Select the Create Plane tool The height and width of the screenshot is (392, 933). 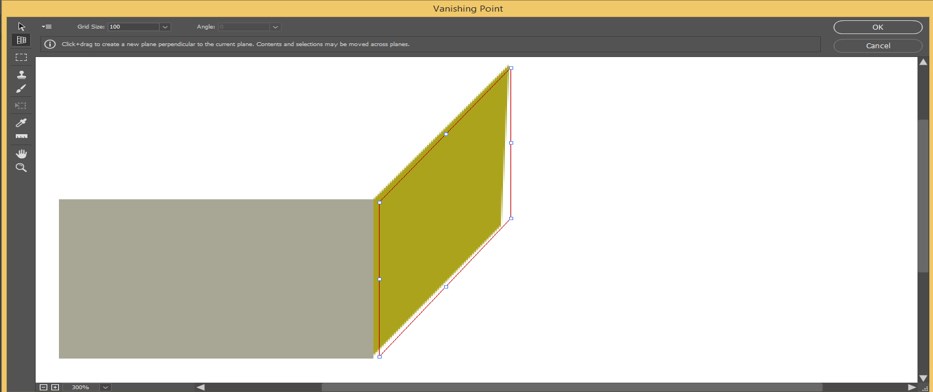pyautogui.click(x=21, y=40)
